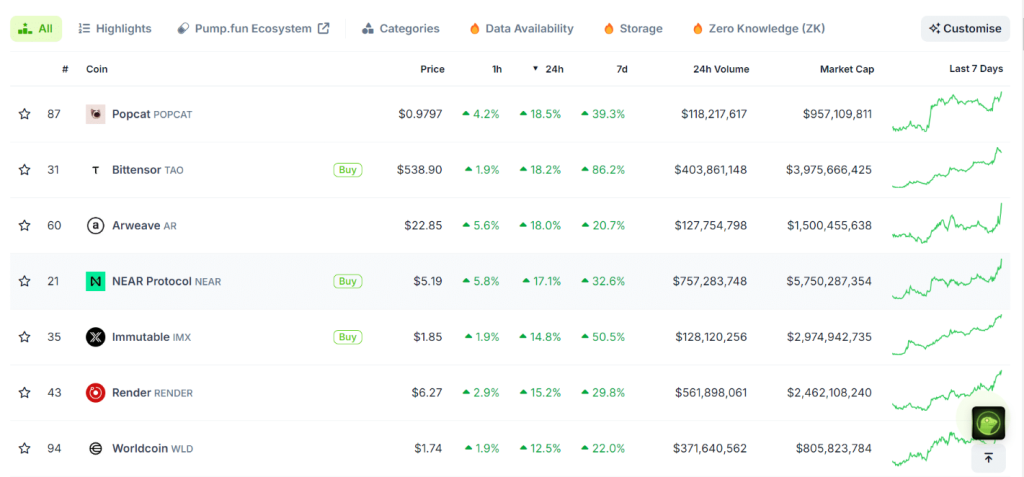Click the Popcat coin logo icon
Viewport: 1024px width, 477px height.
95,114
